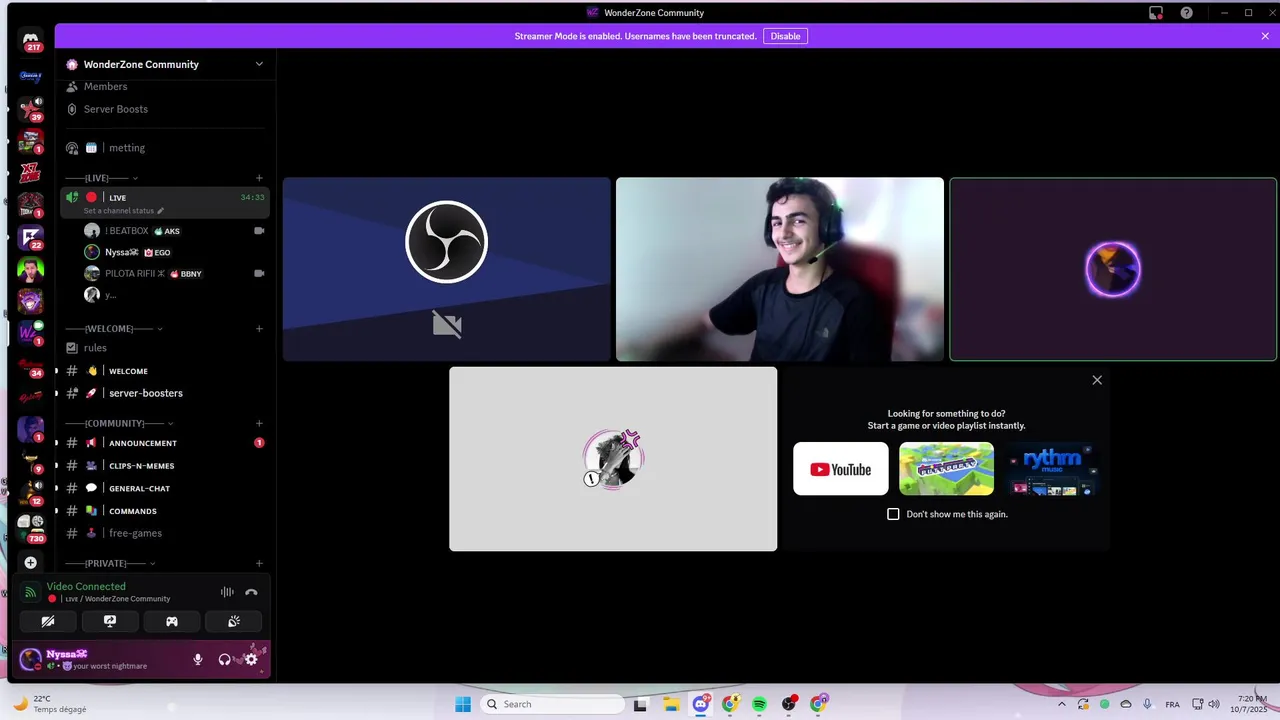1280x720 pixels.
Task: Start an activity with gamepad icon
Action: 172,621
